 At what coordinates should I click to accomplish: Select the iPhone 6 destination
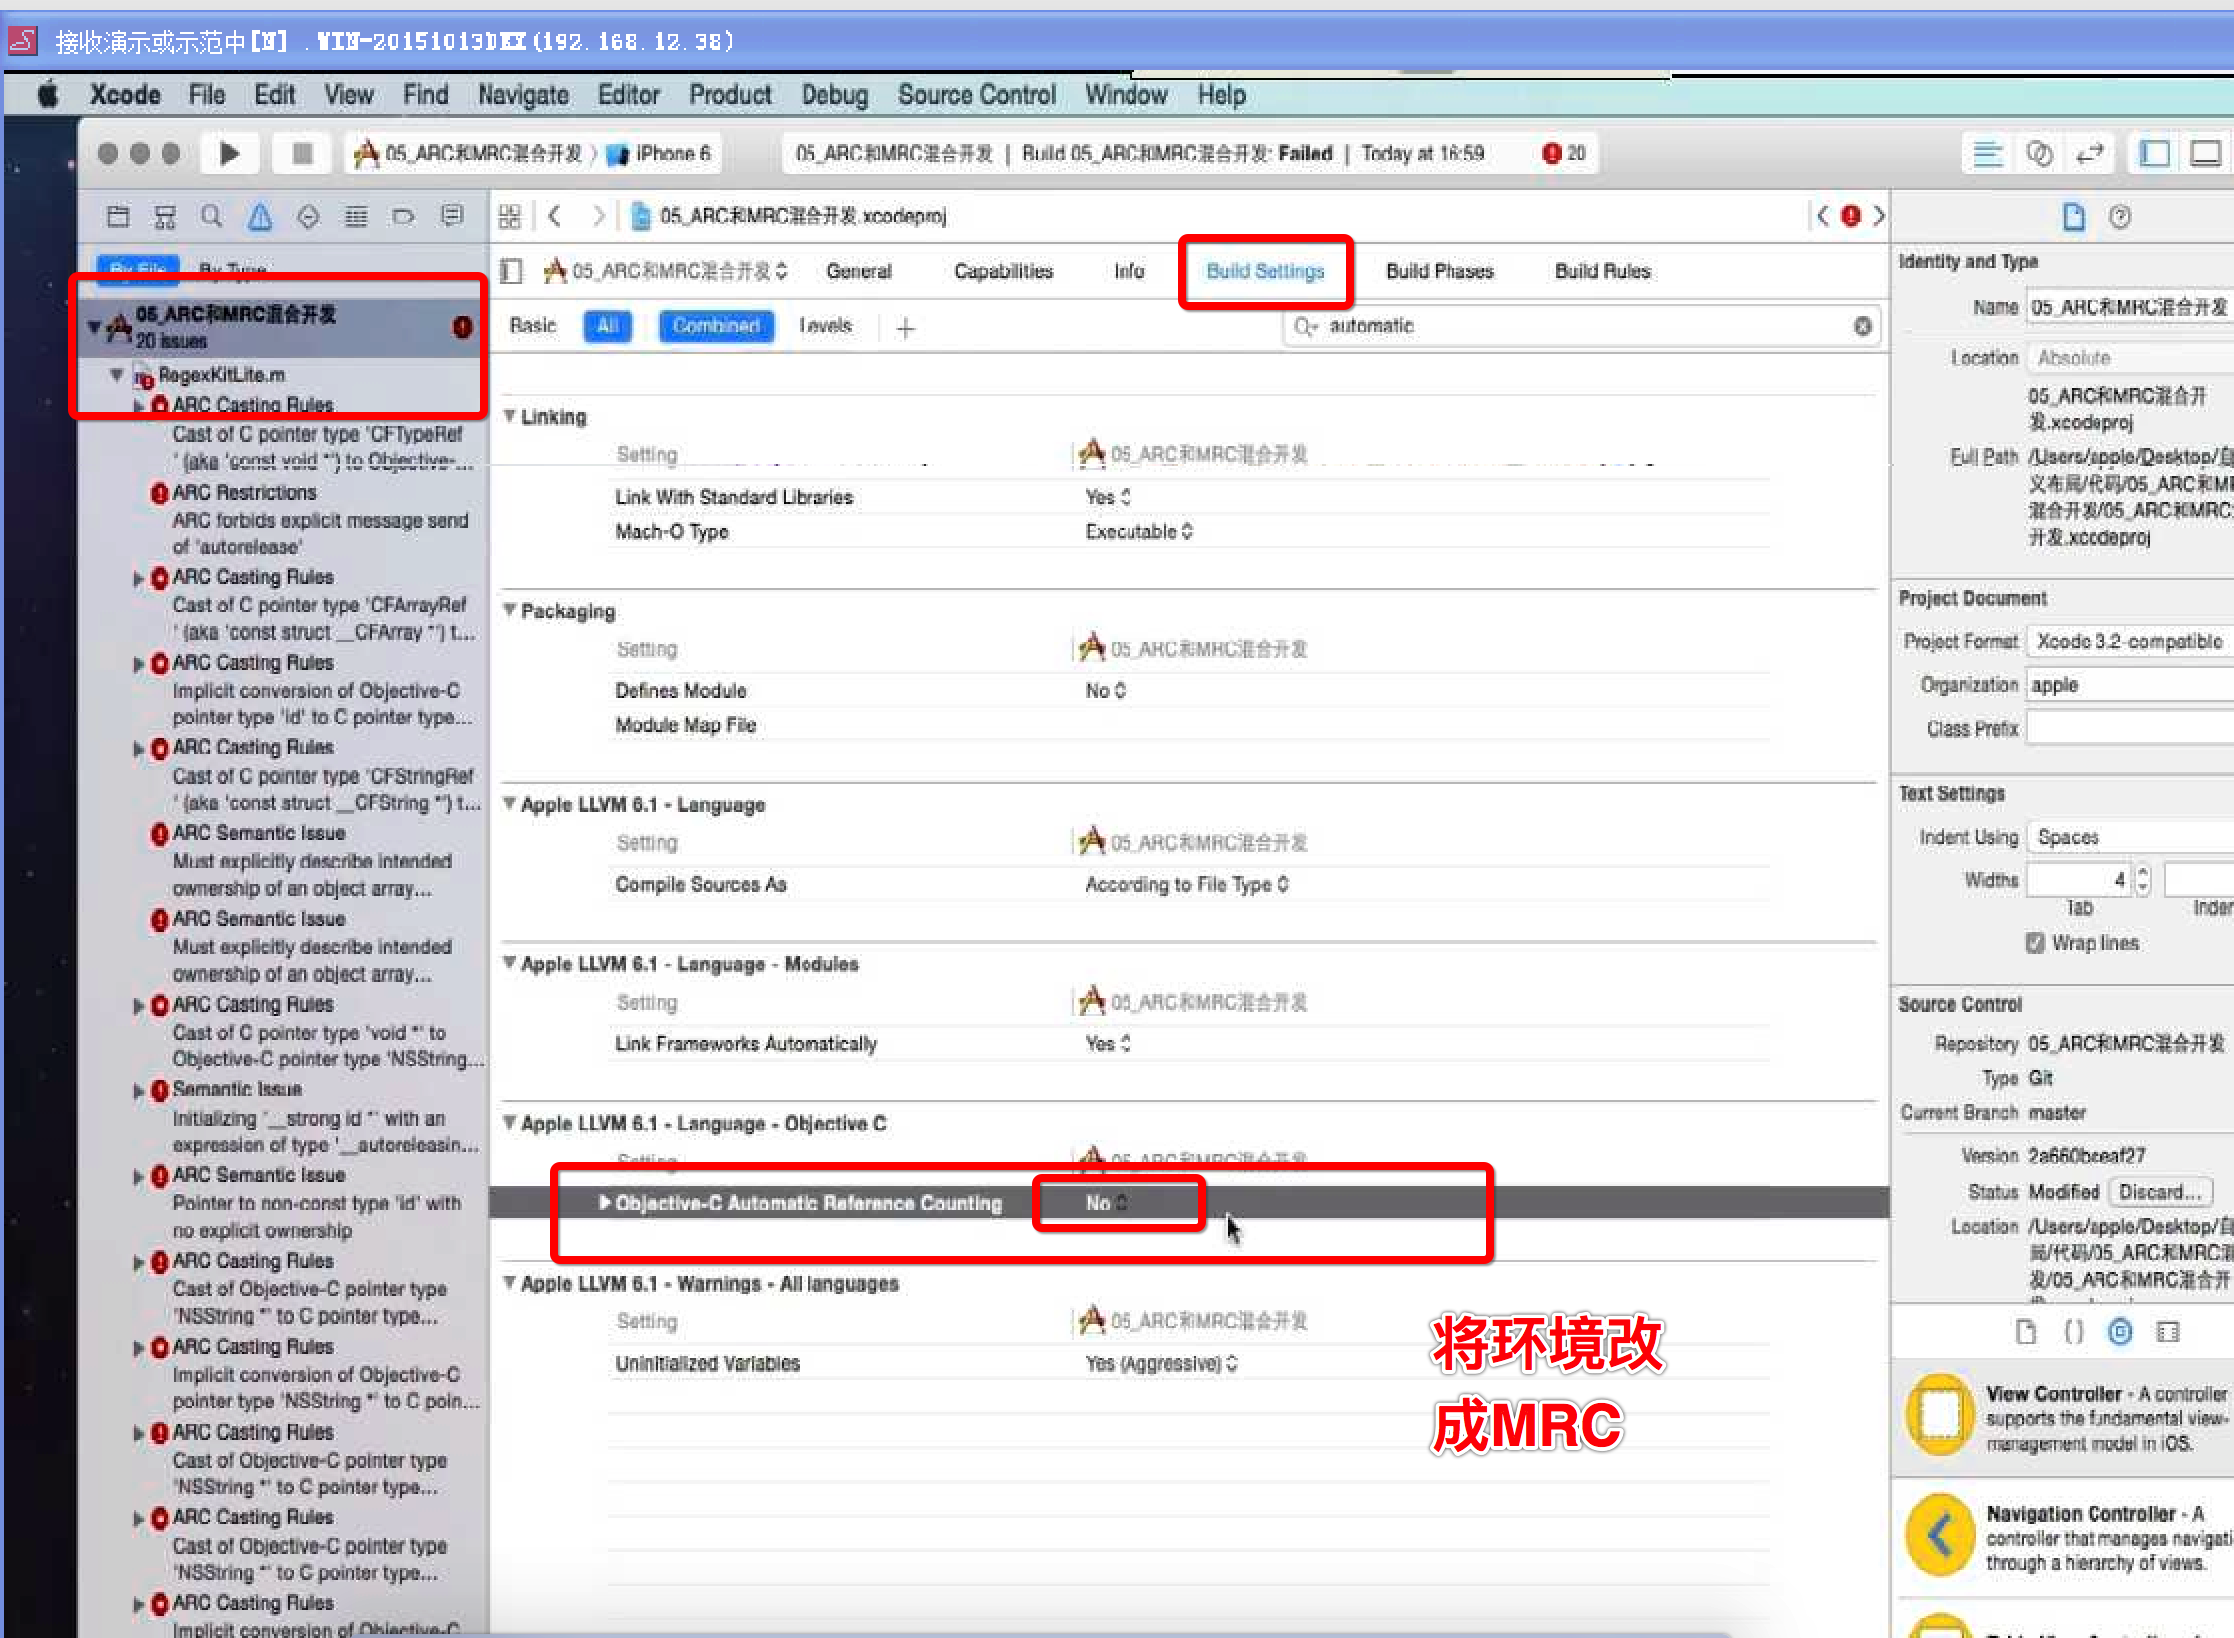pyautogui.click(x=660, y=154)
